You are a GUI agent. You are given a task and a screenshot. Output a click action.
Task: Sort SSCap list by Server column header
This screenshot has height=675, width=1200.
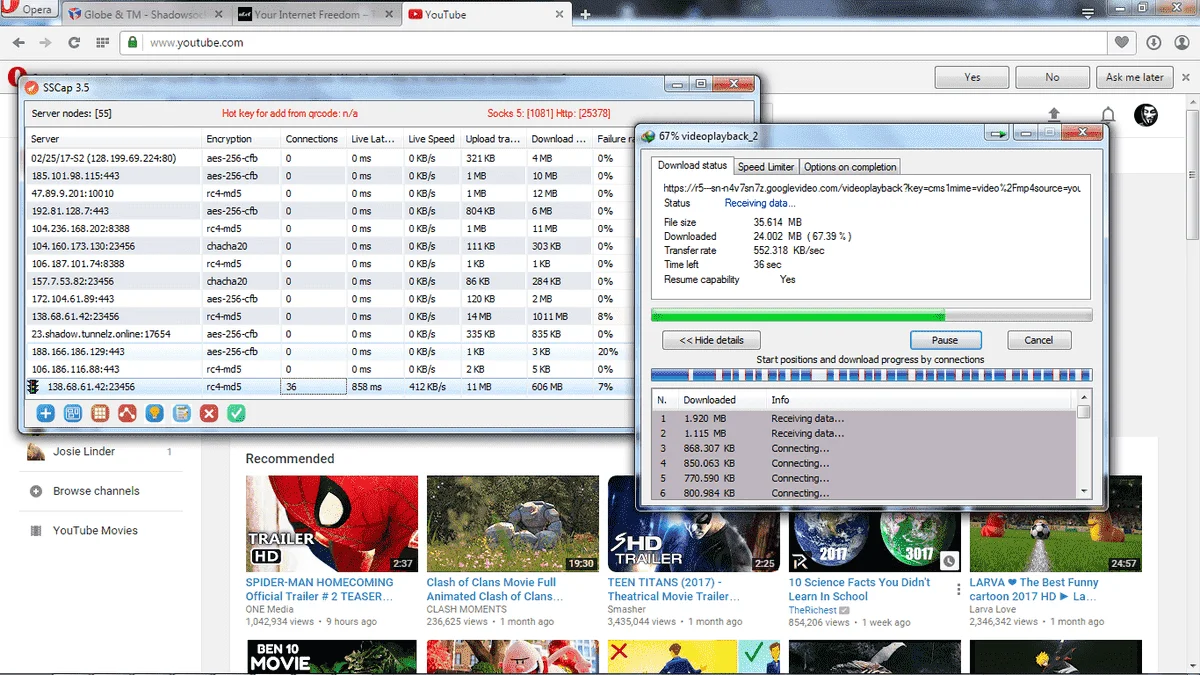point(113,139)
